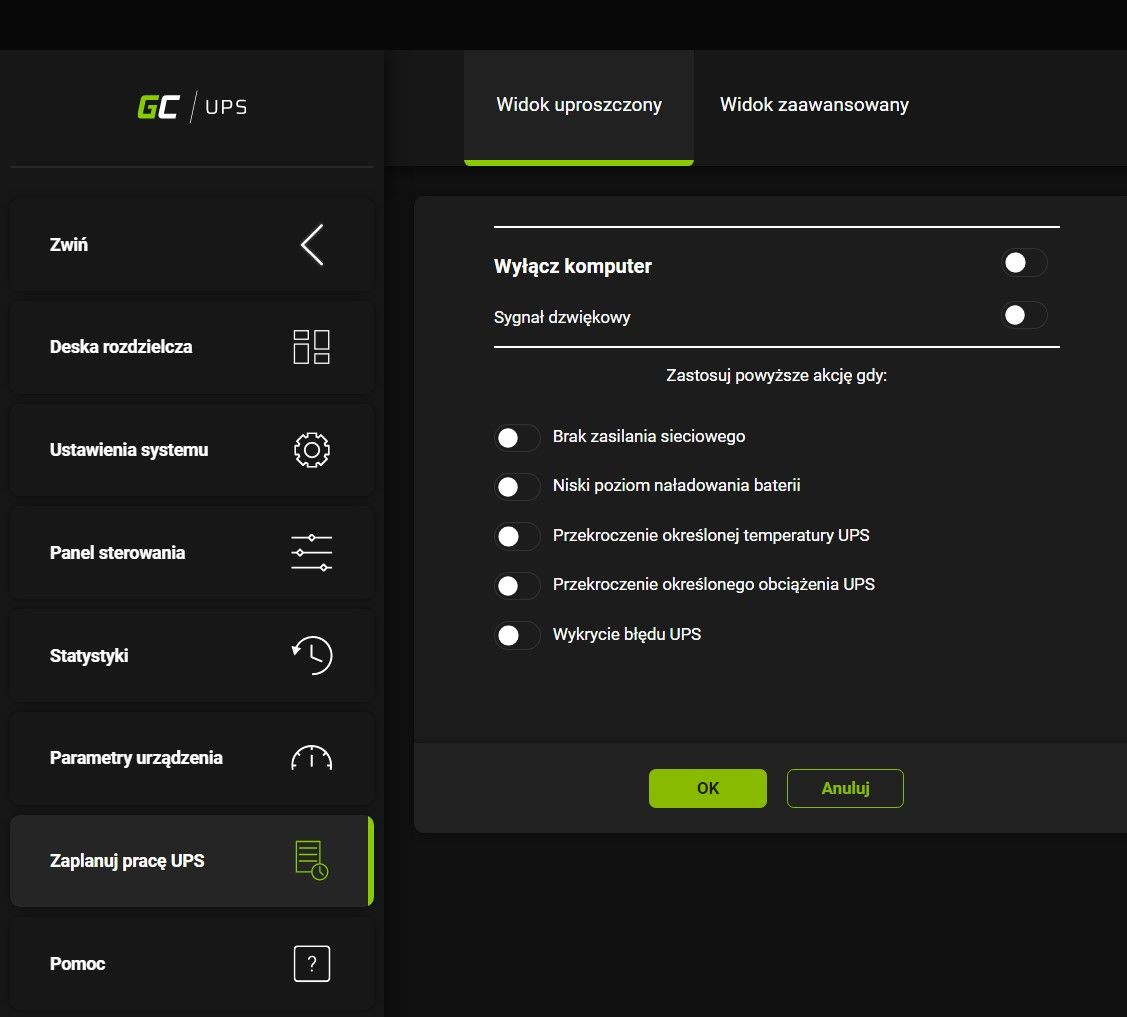Image resolution: width=1127 pixels, height=1017 pixels.
Task: Collapse sidebar with the left chevron icon
Action: pos(312,244)
